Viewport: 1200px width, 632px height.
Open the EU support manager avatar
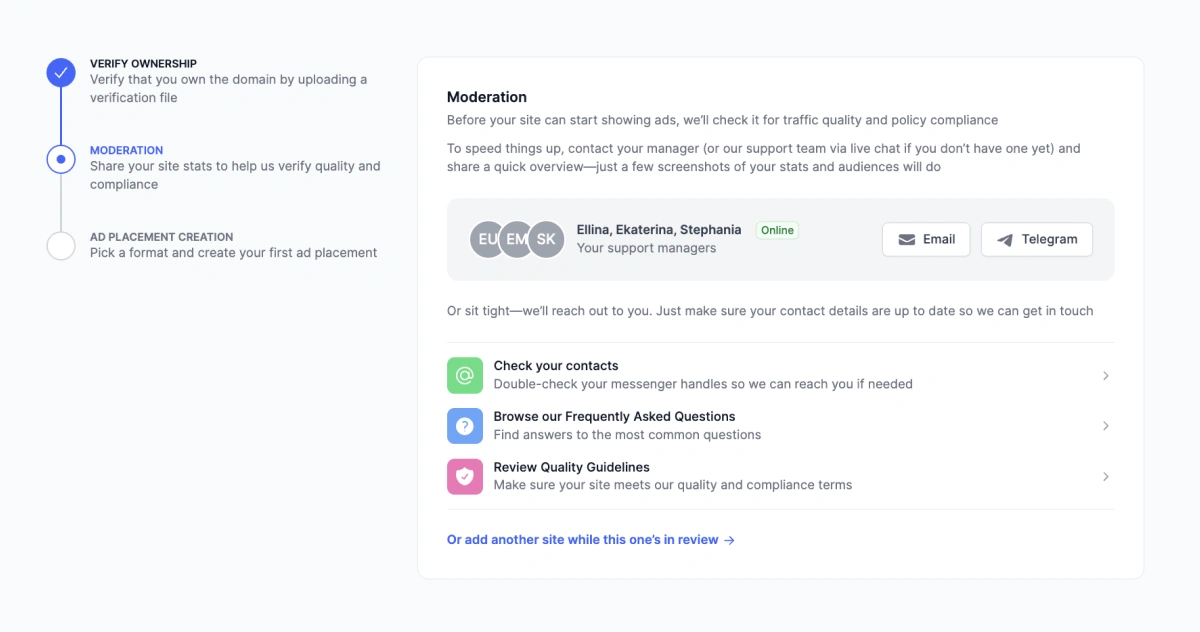[487, 239]
